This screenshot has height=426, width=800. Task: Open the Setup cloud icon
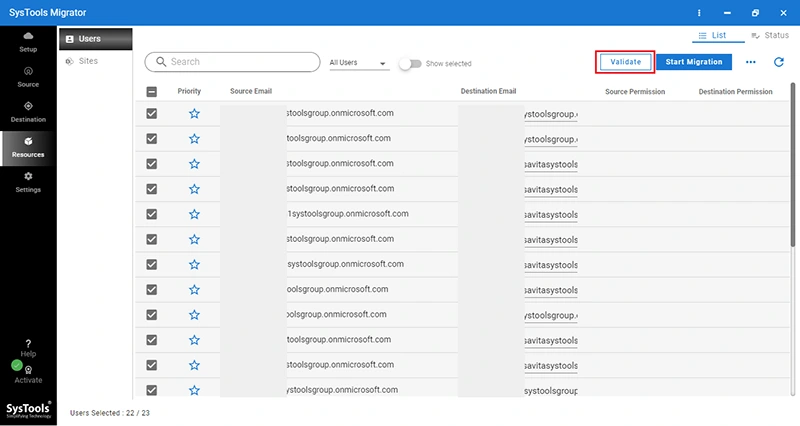(28, 36)
